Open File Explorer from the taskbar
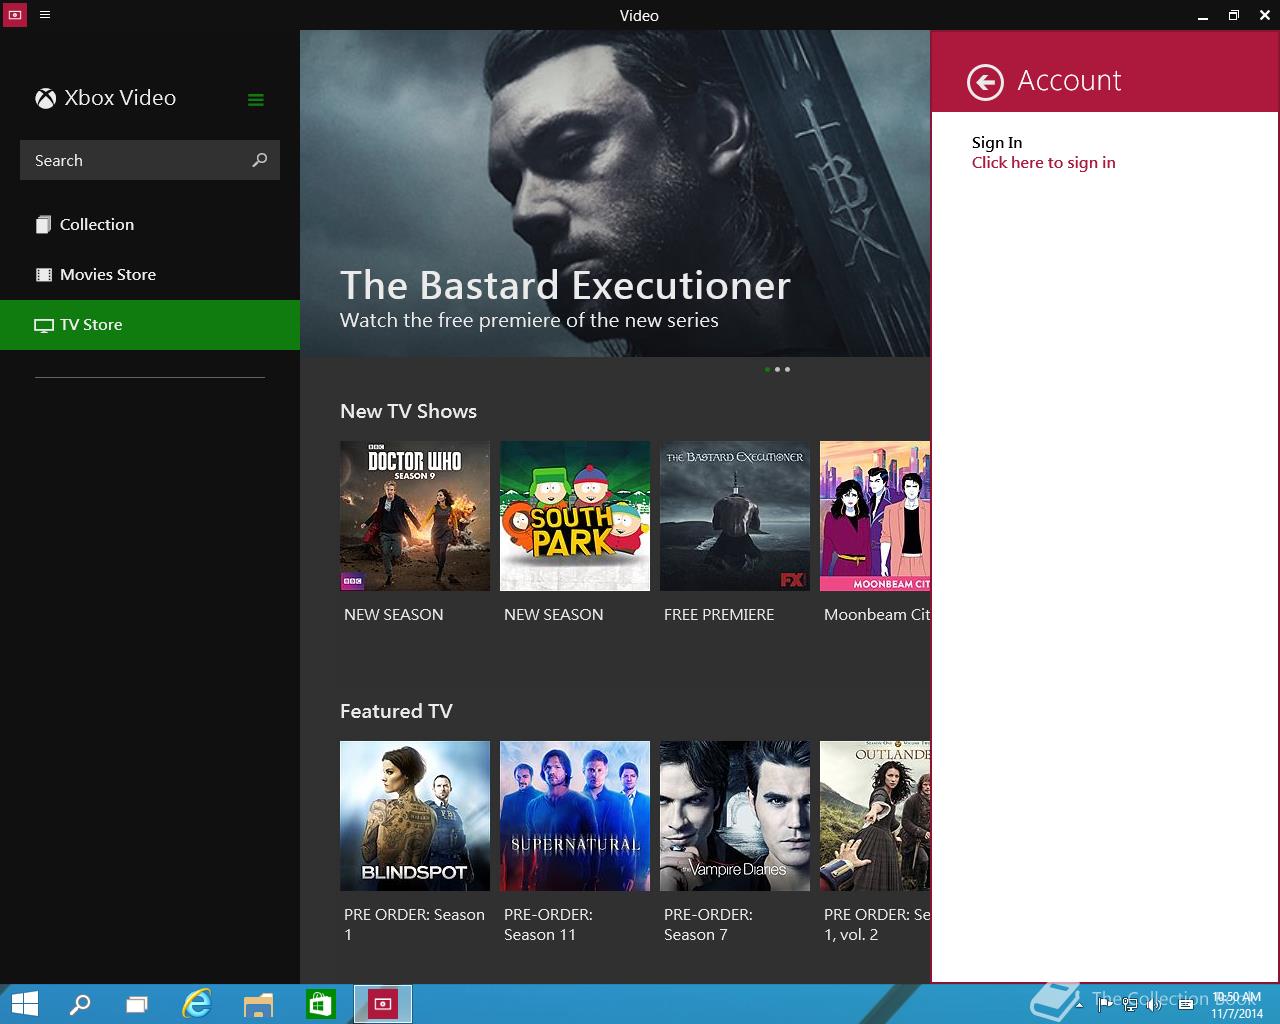 coord(258,1004)
